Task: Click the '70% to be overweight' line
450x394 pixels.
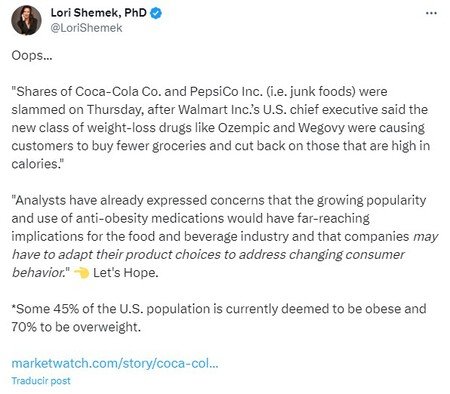Action: coord(76,327)
